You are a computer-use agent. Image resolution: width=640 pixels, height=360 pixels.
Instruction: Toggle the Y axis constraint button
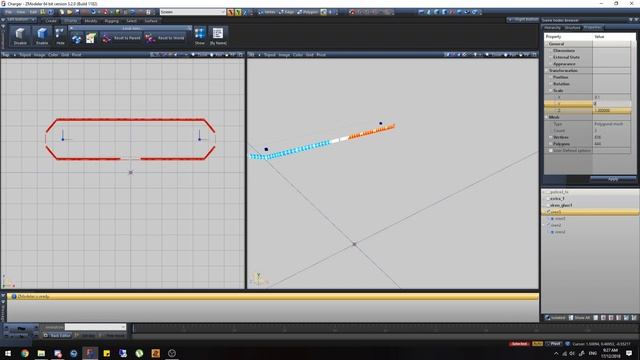coord(238,12)
